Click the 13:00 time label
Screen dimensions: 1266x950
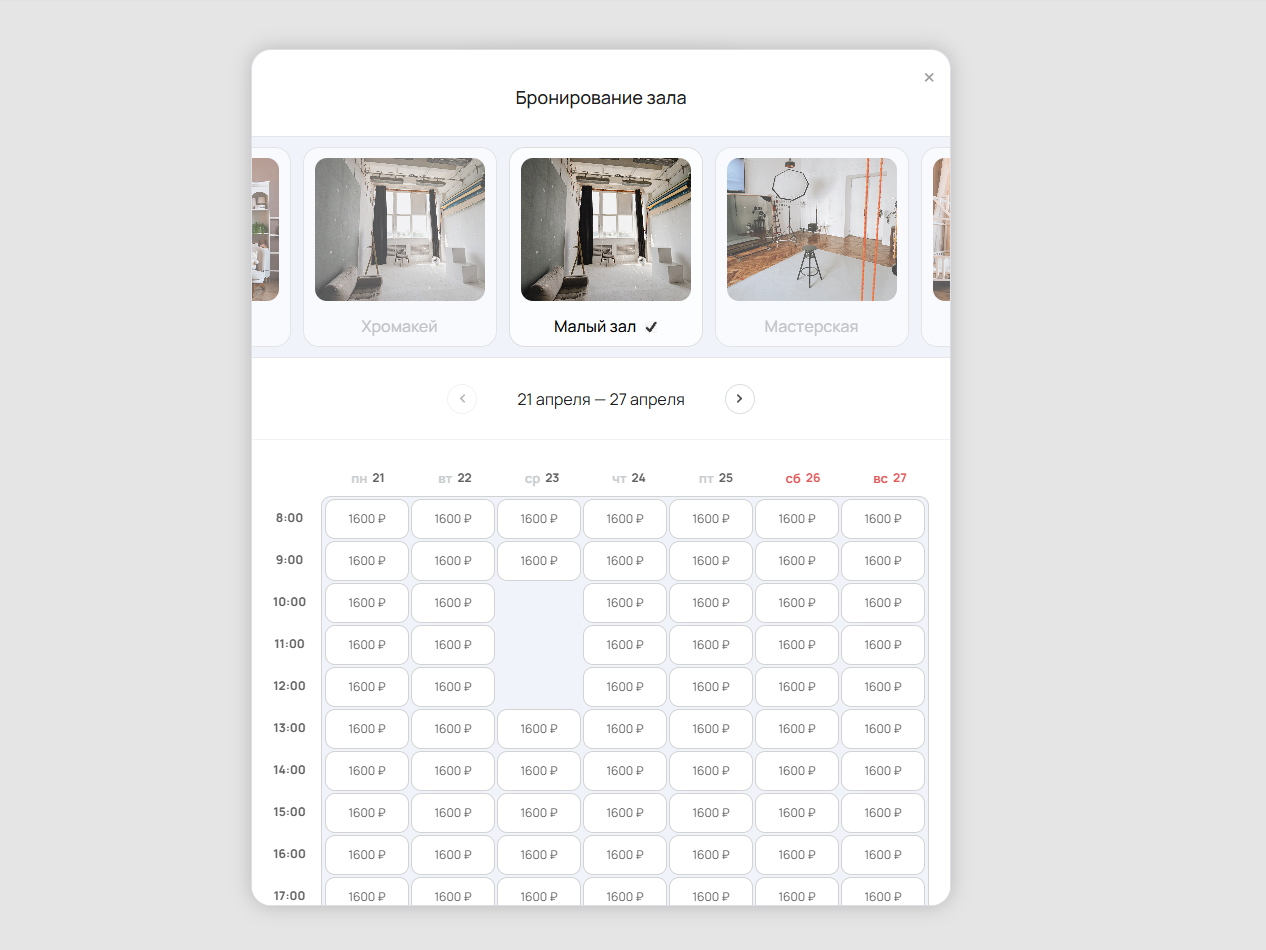[x=289, y=728]
